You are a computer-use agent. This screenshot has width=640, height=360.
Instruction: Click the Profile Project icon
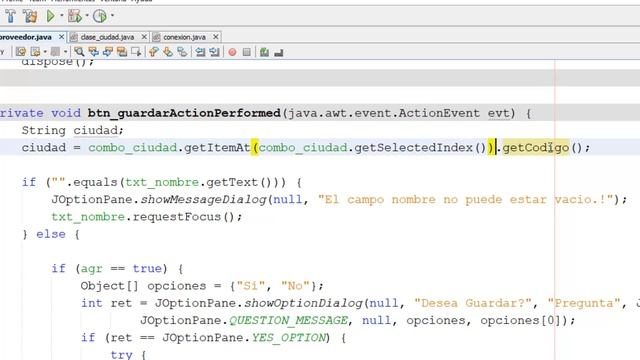(100, 16)
